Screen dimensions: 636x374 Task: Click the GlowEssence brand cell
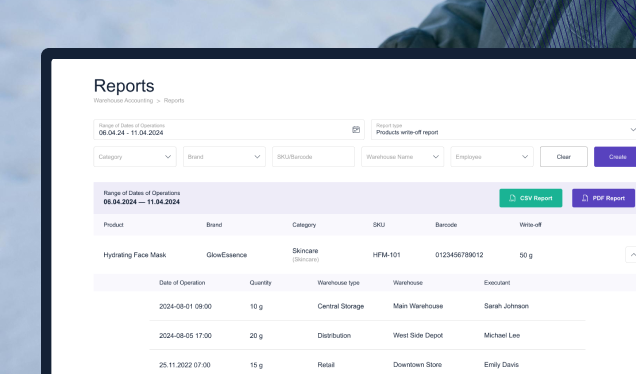tap(226, 255)
